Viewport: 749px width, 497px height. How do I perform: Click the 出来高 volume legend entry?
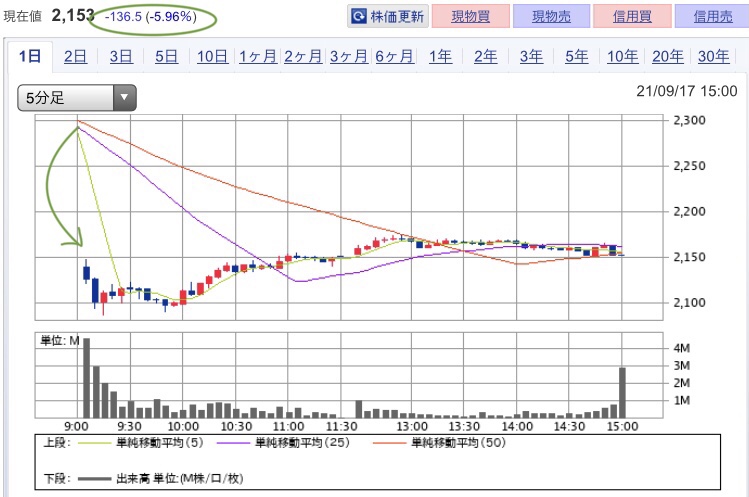click(x=160, y=478)
